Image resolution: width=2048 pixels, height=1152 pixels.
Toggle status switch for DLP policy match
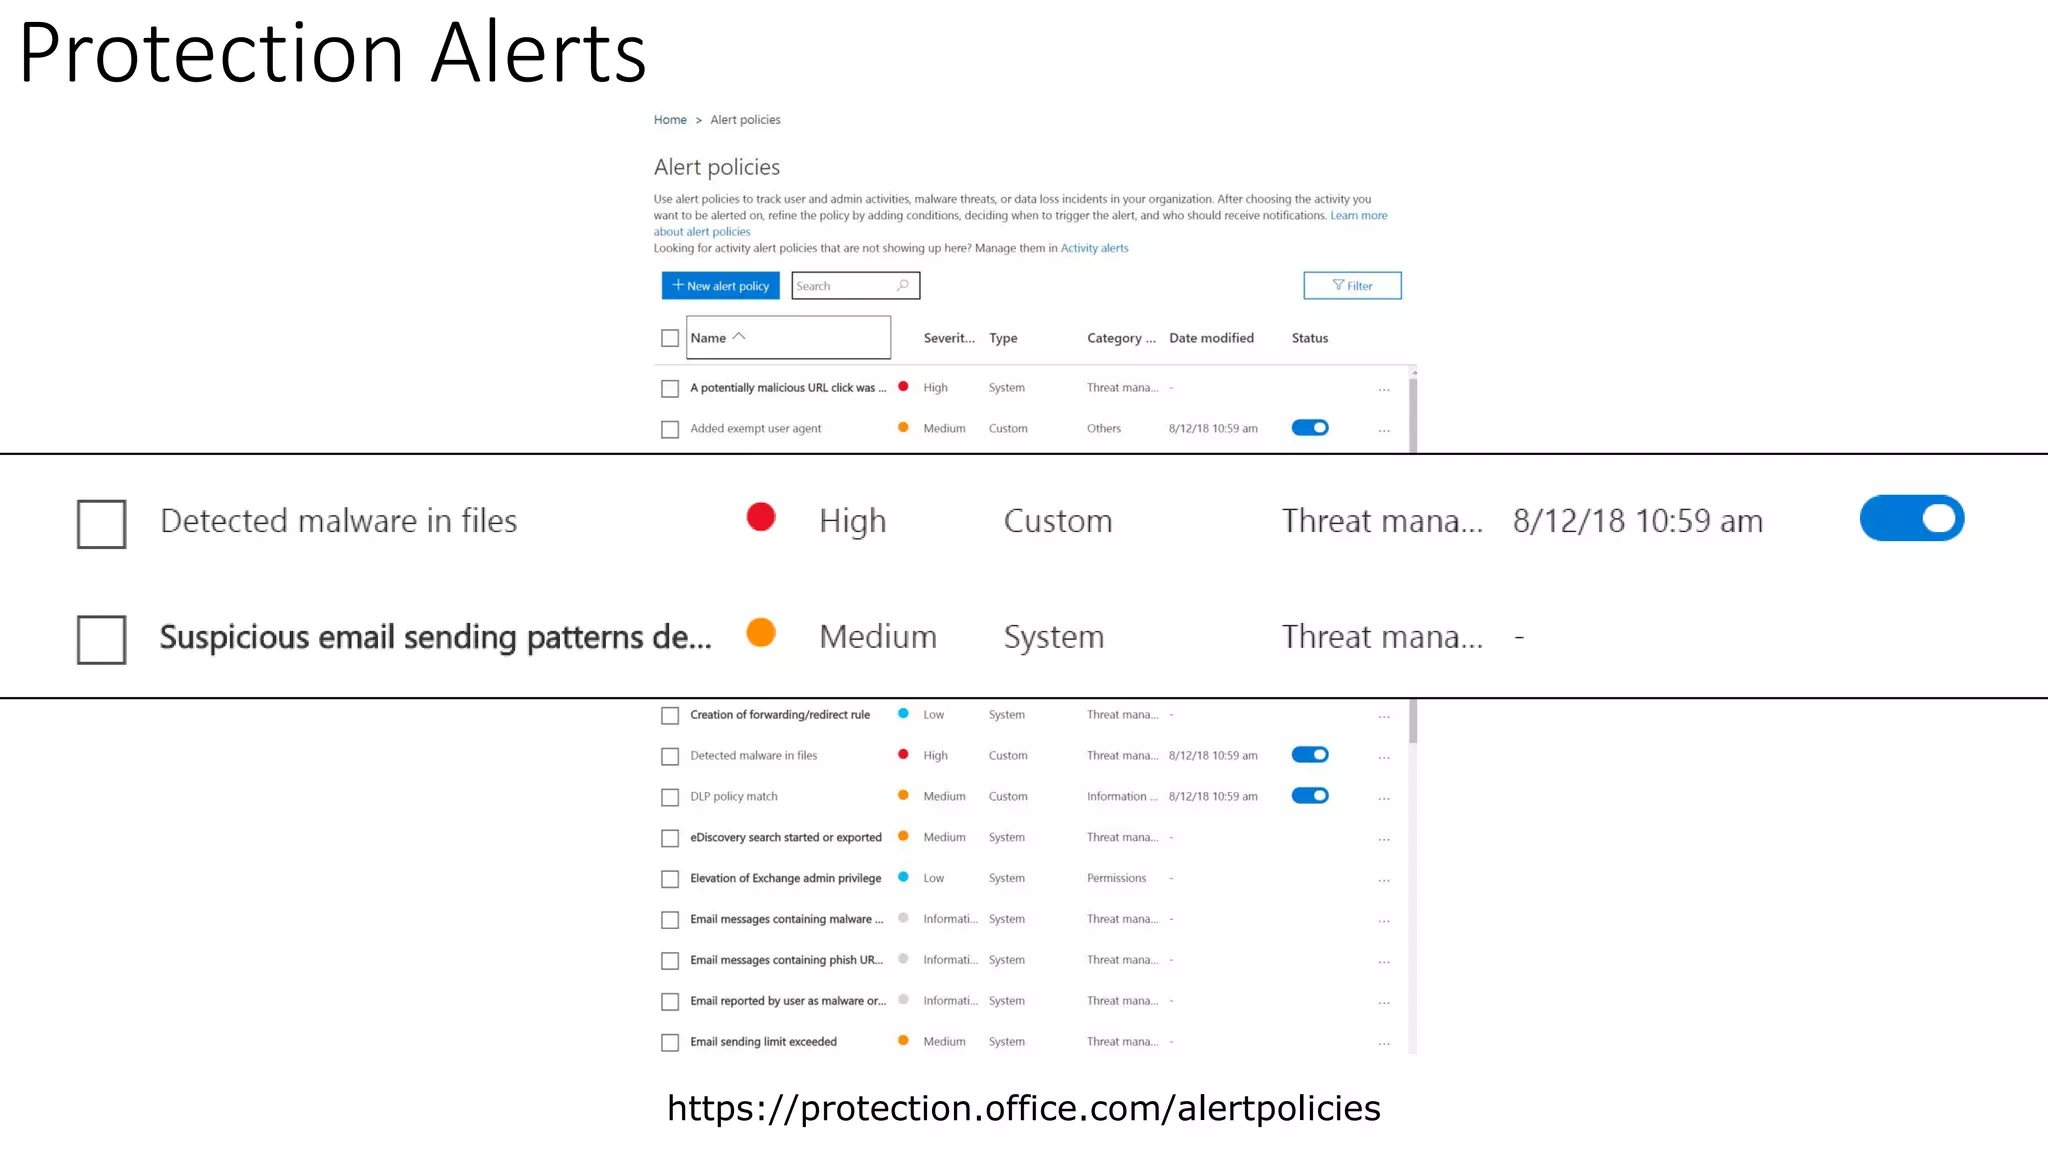pyautogui.click(x=1310, y=796)
